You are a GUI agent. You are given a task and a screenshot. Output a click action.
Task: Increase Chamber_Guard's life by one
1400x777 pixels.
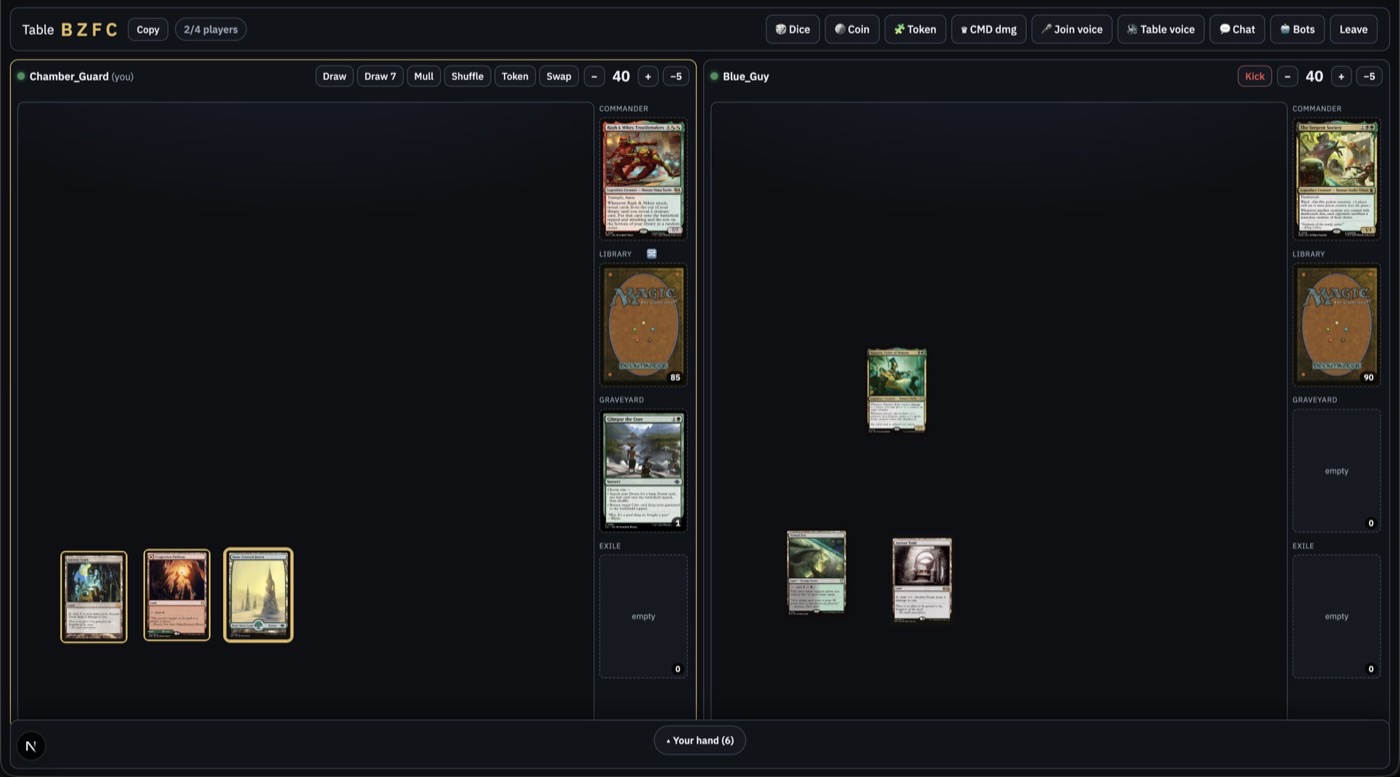click(648, 76)
